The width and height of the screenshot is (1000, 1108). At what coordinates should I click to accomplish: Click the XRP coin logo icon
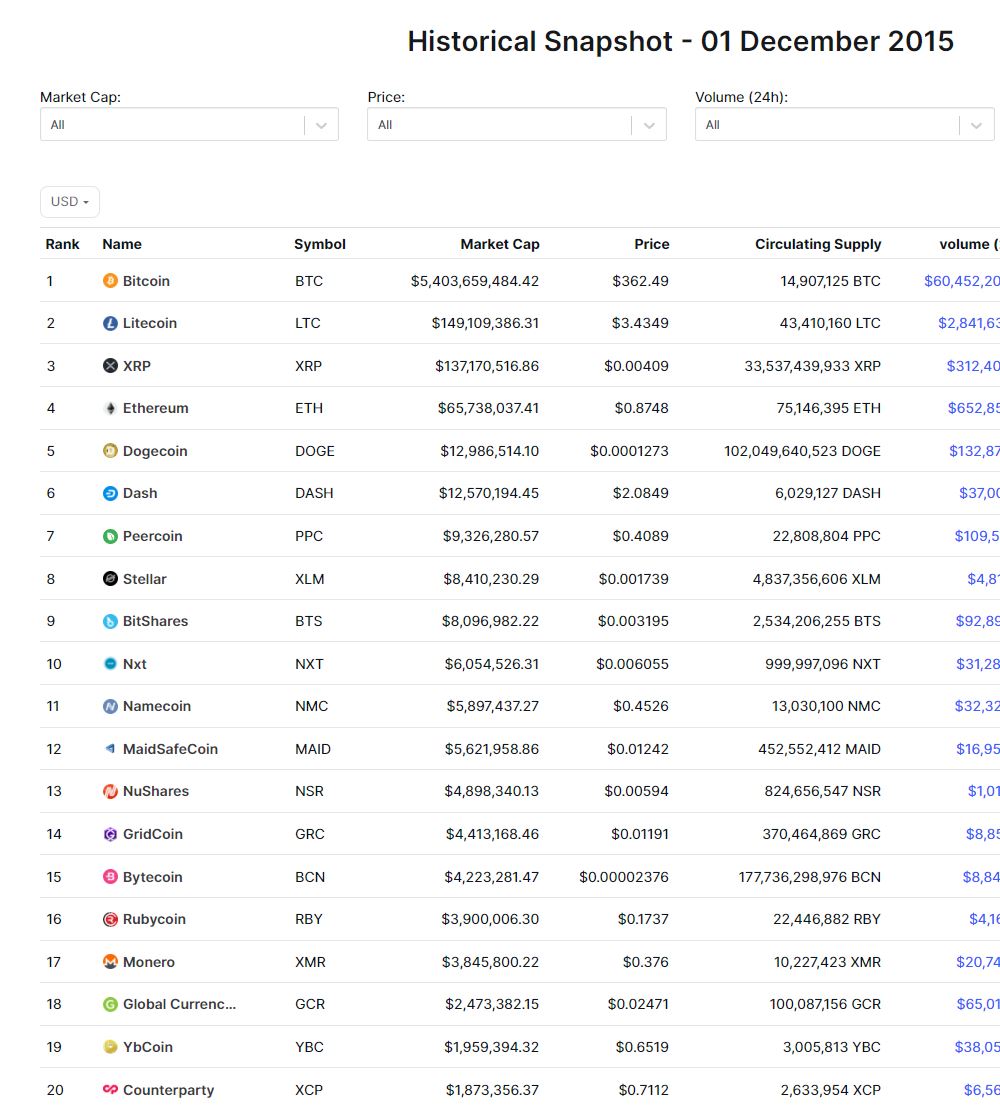coord(110,366)
